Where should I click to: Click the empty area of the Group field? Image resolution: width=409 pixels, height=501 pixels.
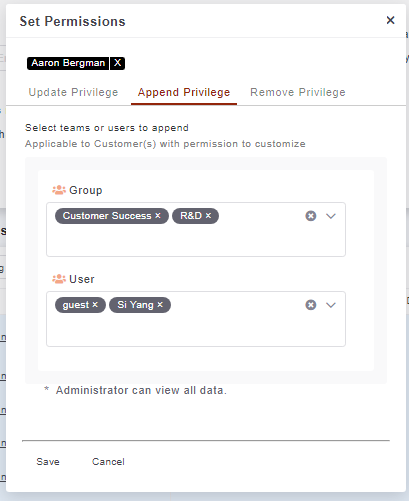point(196,241)
